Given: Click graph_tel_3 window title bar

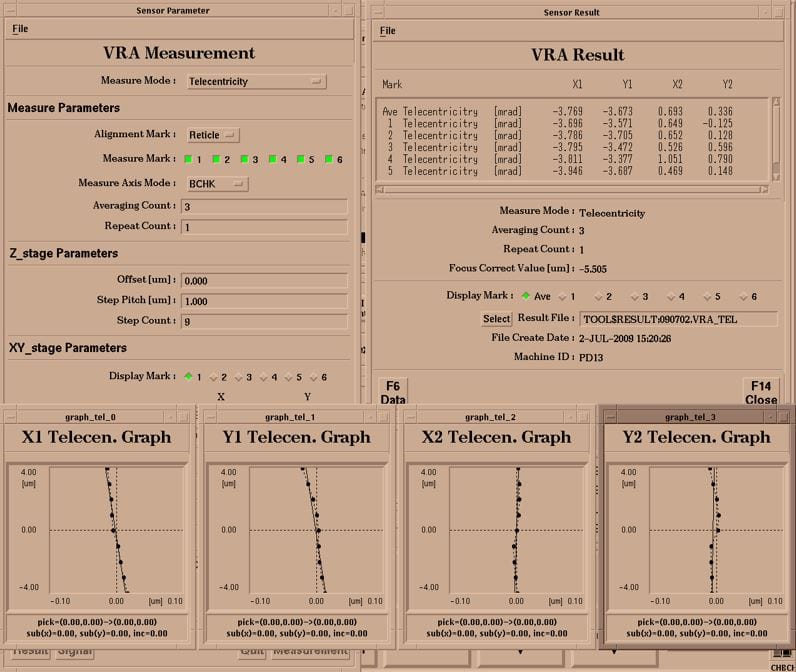Looking at the screenshot, I should point(690,417).
